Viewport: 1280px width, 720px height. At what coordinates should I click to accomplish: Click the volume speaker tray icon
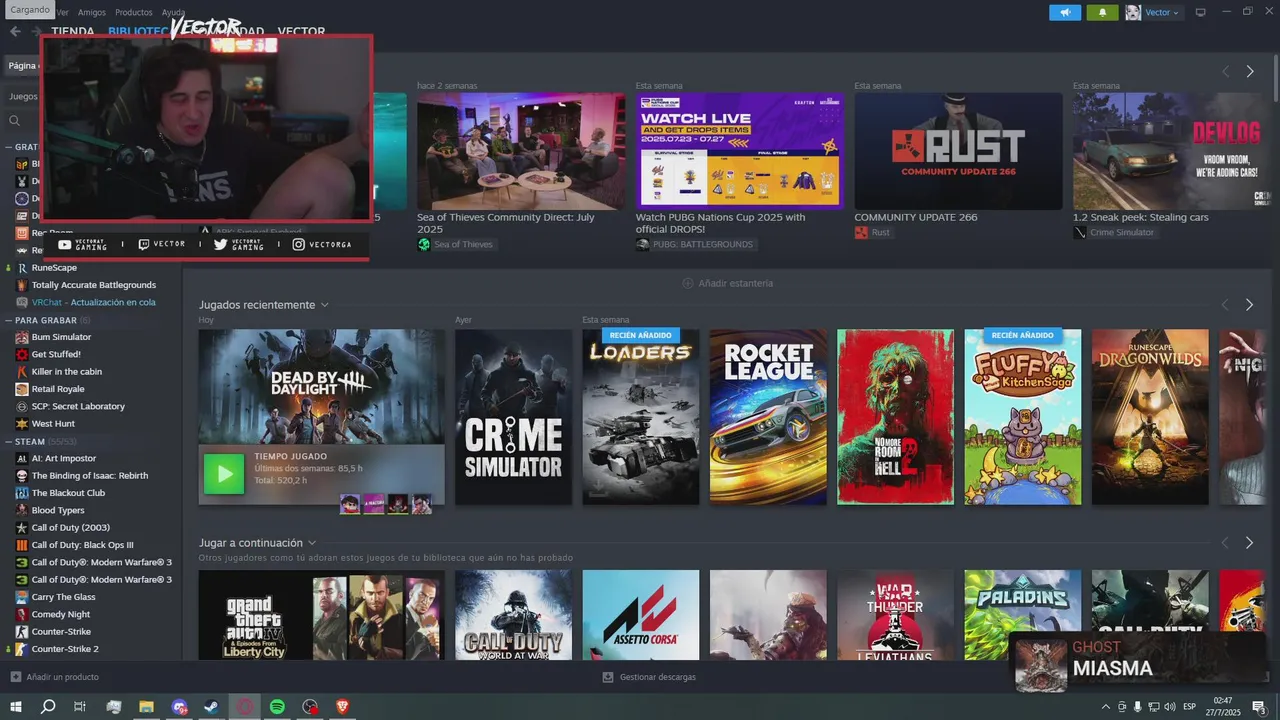[1170, 707]
